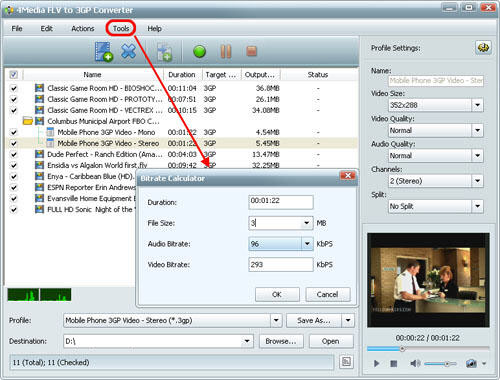This screenshot has width=500, height=380.
Task: Click file icon of PROTOTY row
Action: click(39, 99)
